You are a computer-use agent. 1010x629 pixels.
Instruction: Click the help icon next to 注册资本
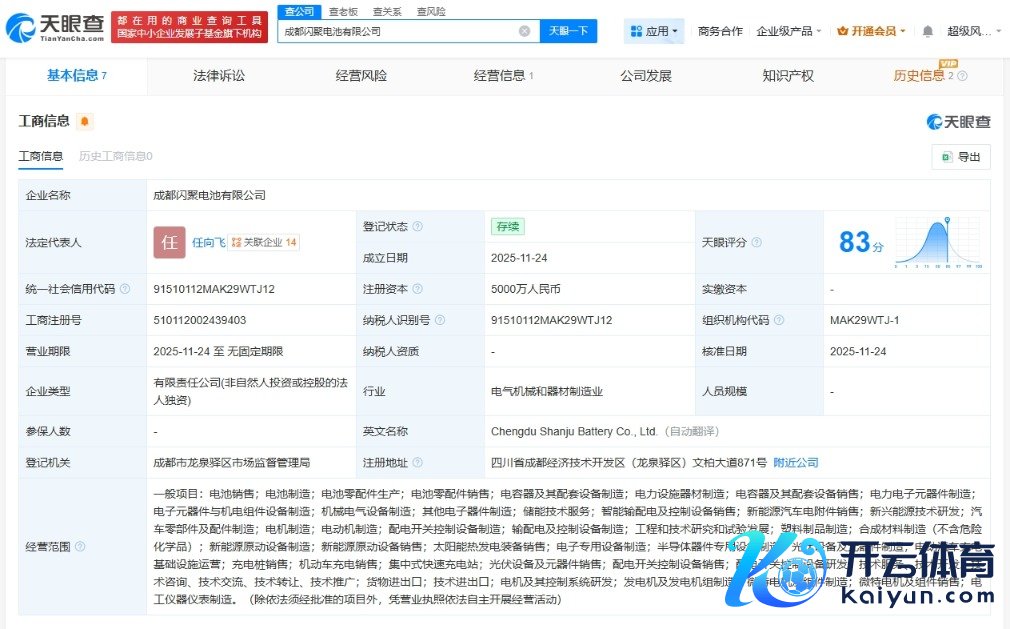[x=417, y=289]
